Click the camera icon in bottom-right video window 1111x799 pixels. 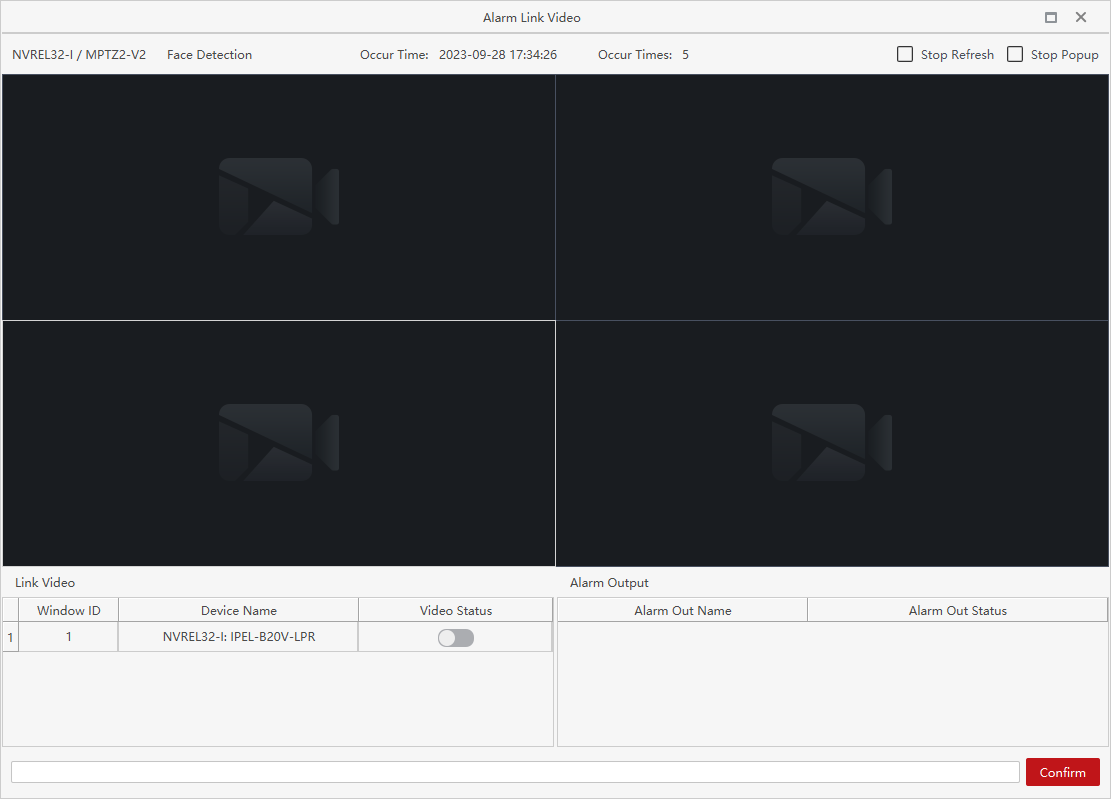tap(831, 442)
